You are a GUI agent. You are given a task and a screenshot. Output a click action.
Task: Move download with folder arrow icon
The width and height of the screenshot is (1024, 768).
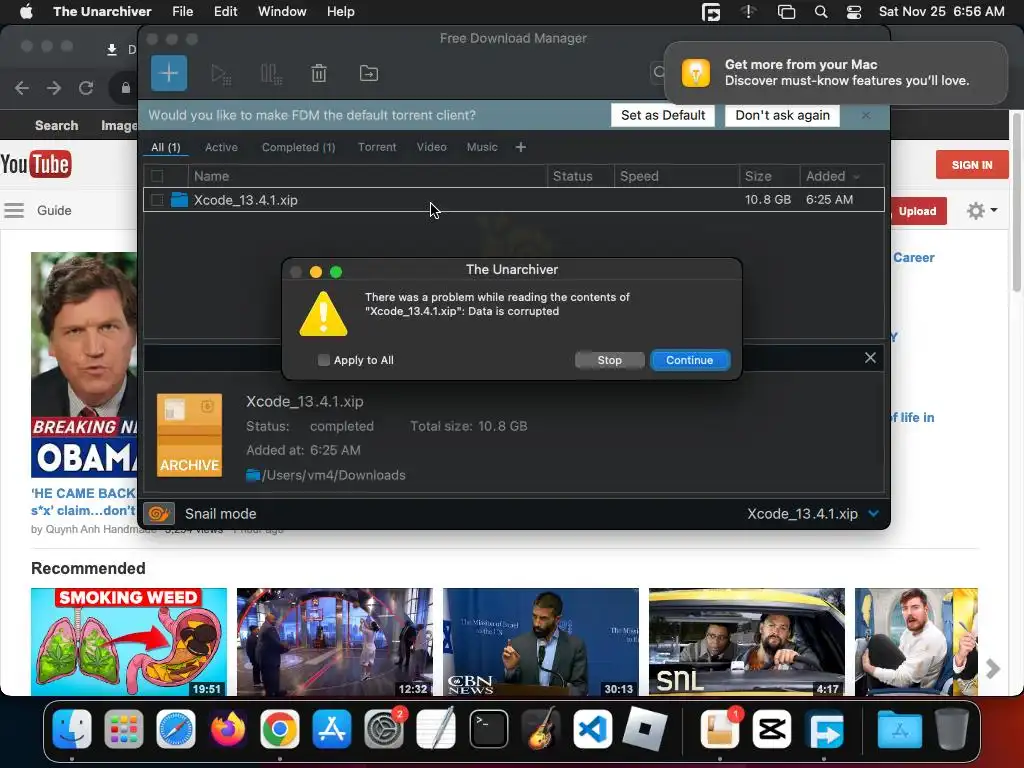coord(369,73)
